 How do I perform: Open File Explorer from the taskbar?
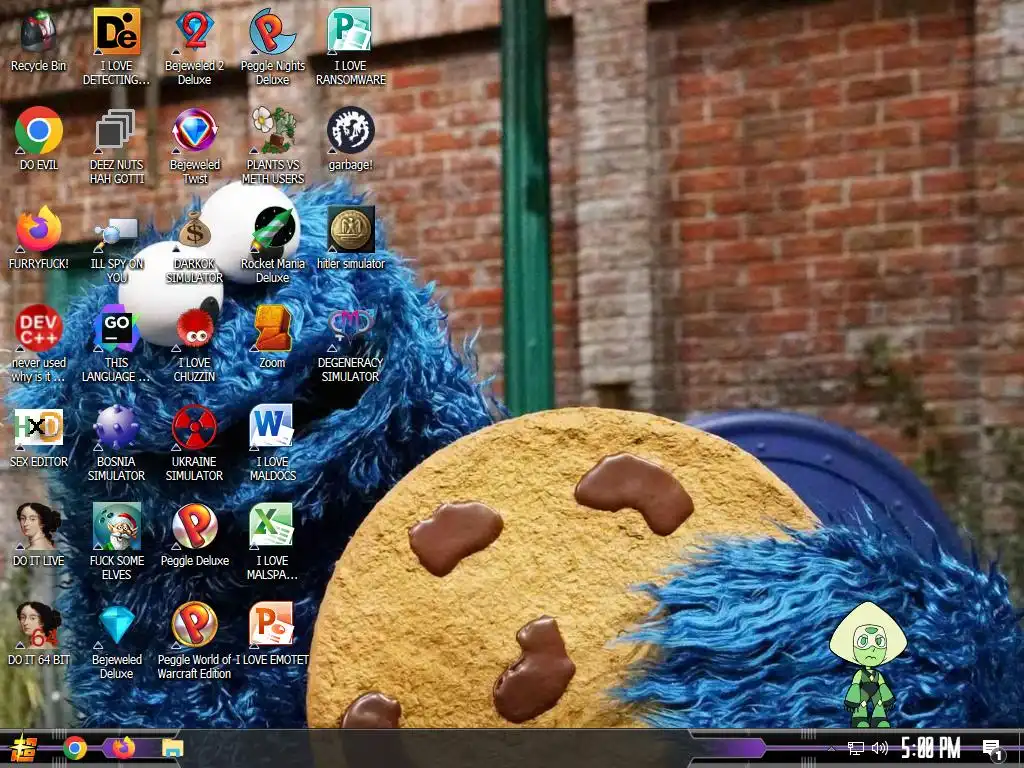[173, 748]
